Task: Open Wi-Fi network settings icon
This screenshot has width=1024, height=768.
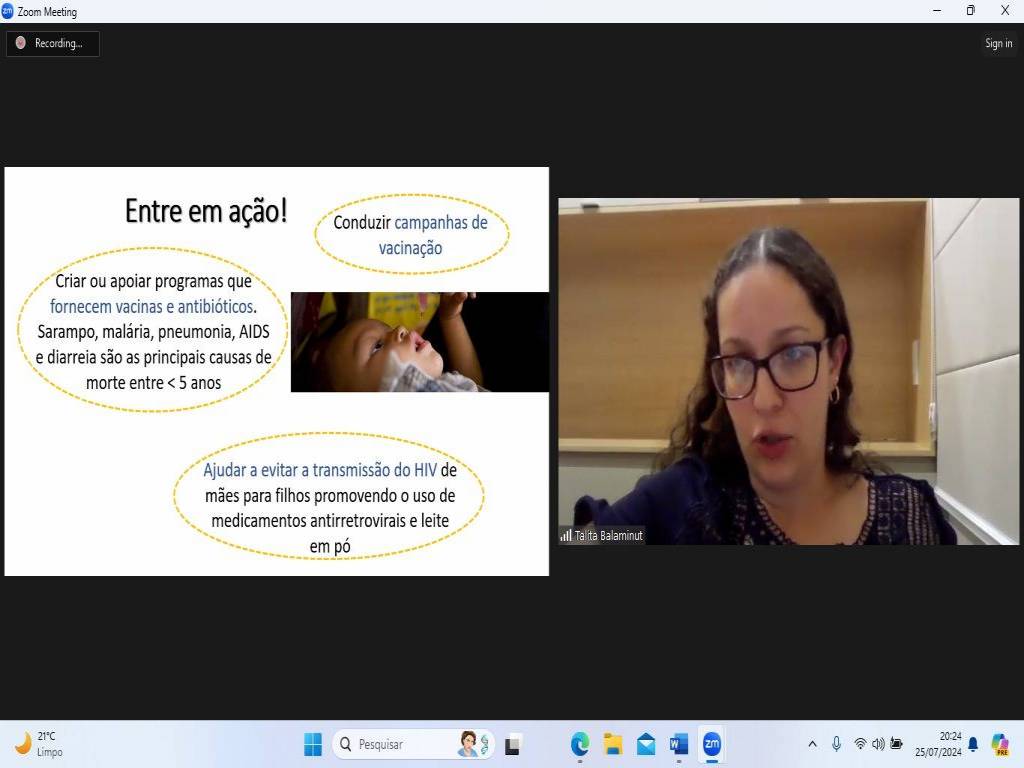Action: point(860,744)
